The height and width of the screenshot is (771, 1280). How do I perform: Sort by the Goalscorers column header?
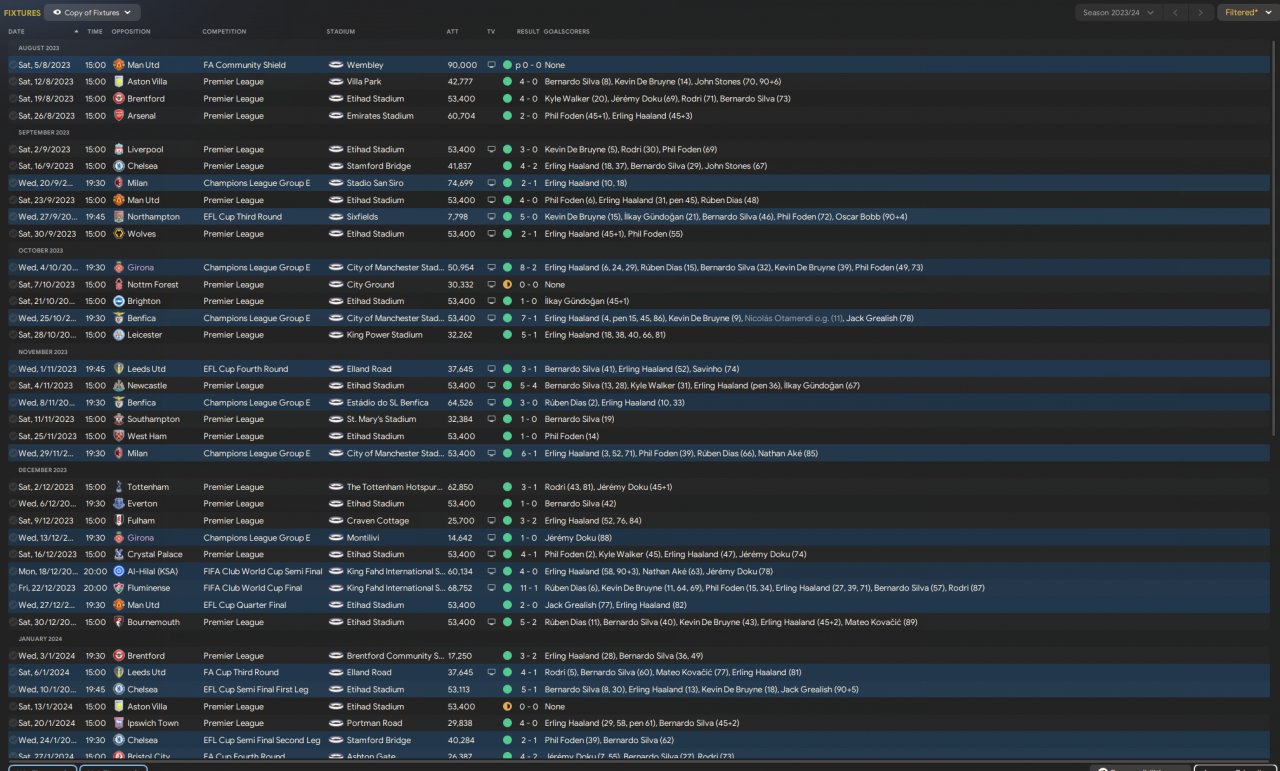tap(567, 32)
